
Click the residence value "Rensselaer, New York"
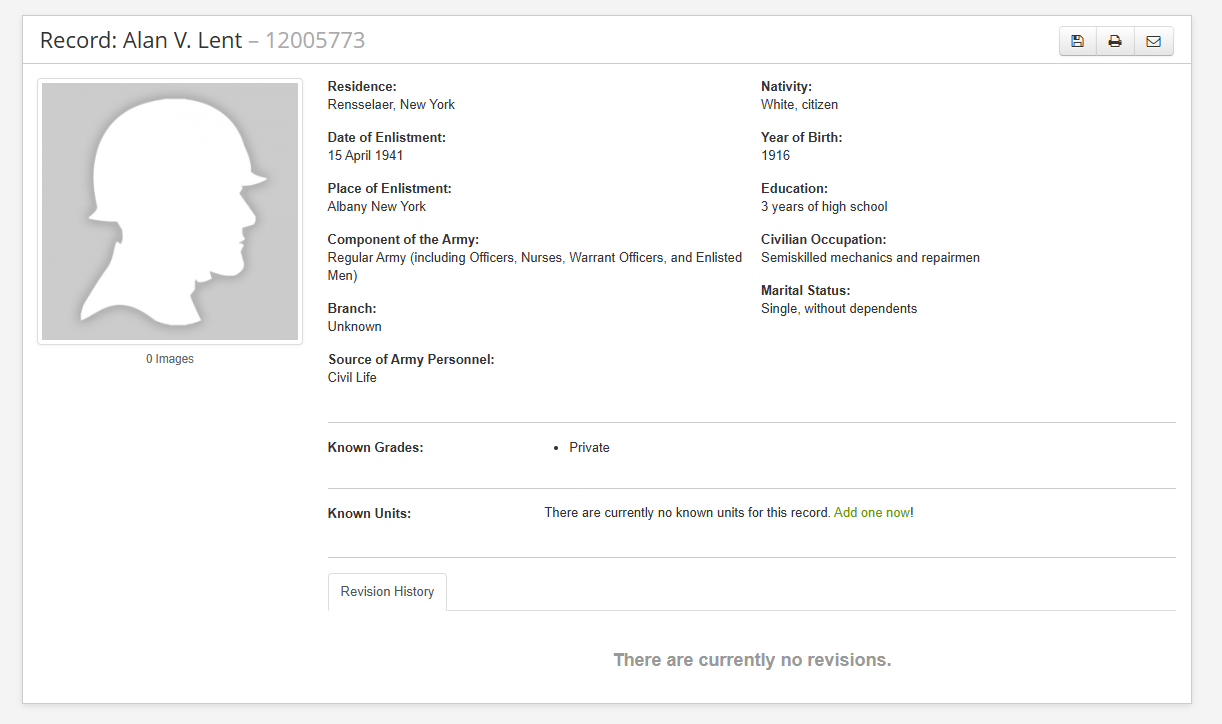coord(391,105)
